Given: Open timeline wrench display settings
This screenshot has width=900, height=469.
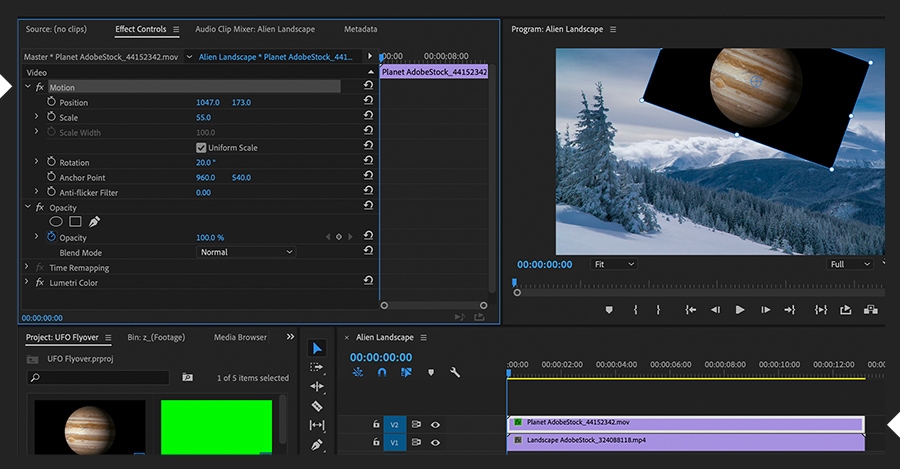Looking at the screenshot, I should [455, 372].
